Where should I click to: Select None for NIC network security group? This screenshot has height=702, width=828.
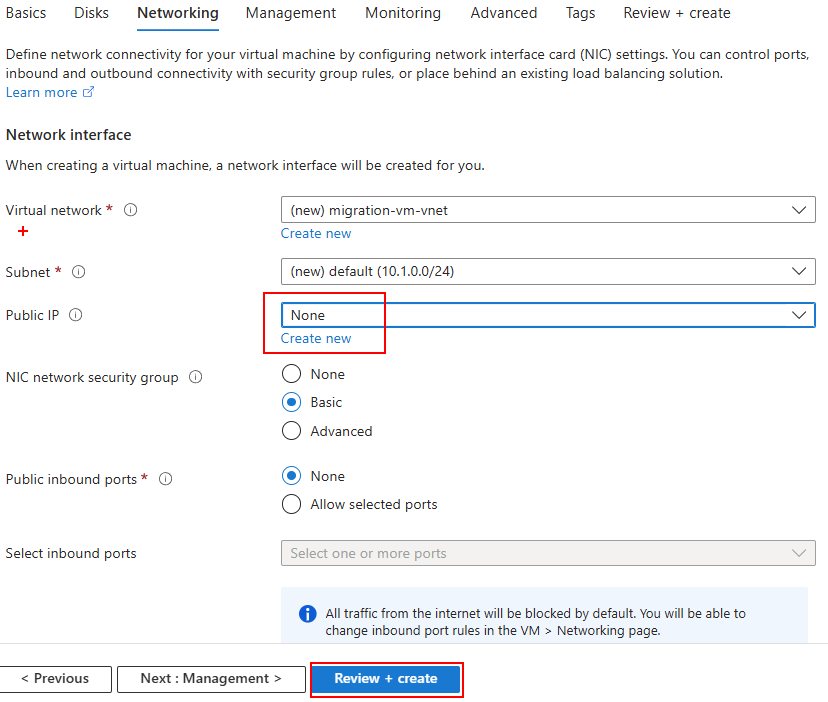[x=291, y=374]
